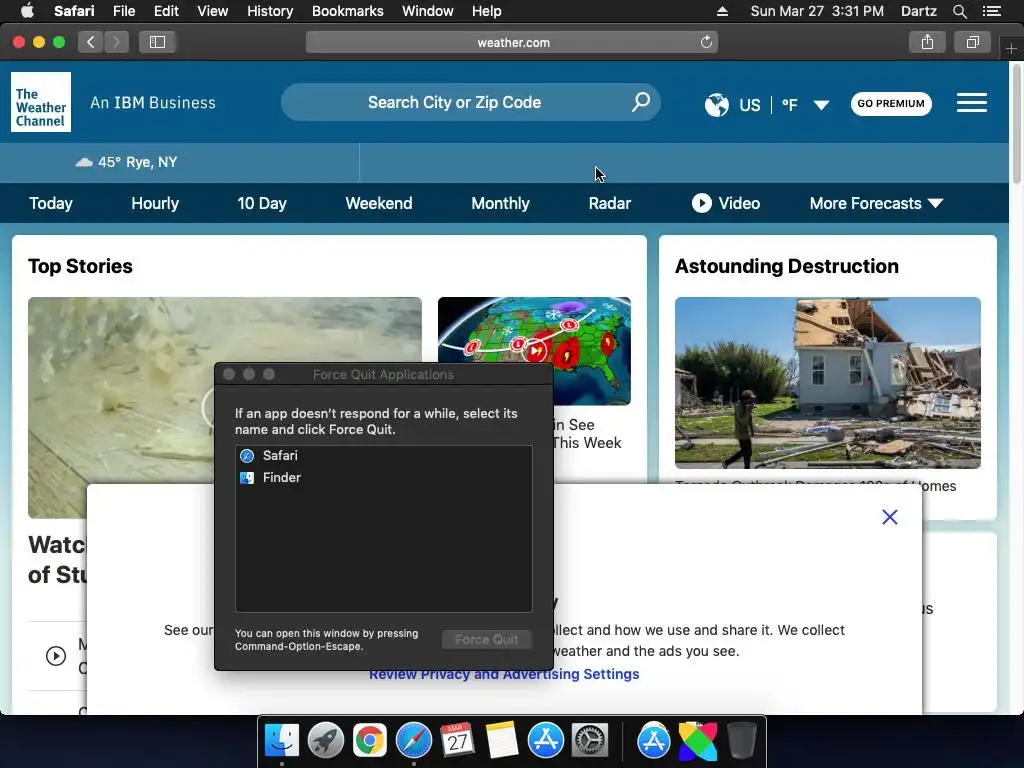Open the hamburger site menu
The width and height of the screenshot is (1024, 768).
971,103
